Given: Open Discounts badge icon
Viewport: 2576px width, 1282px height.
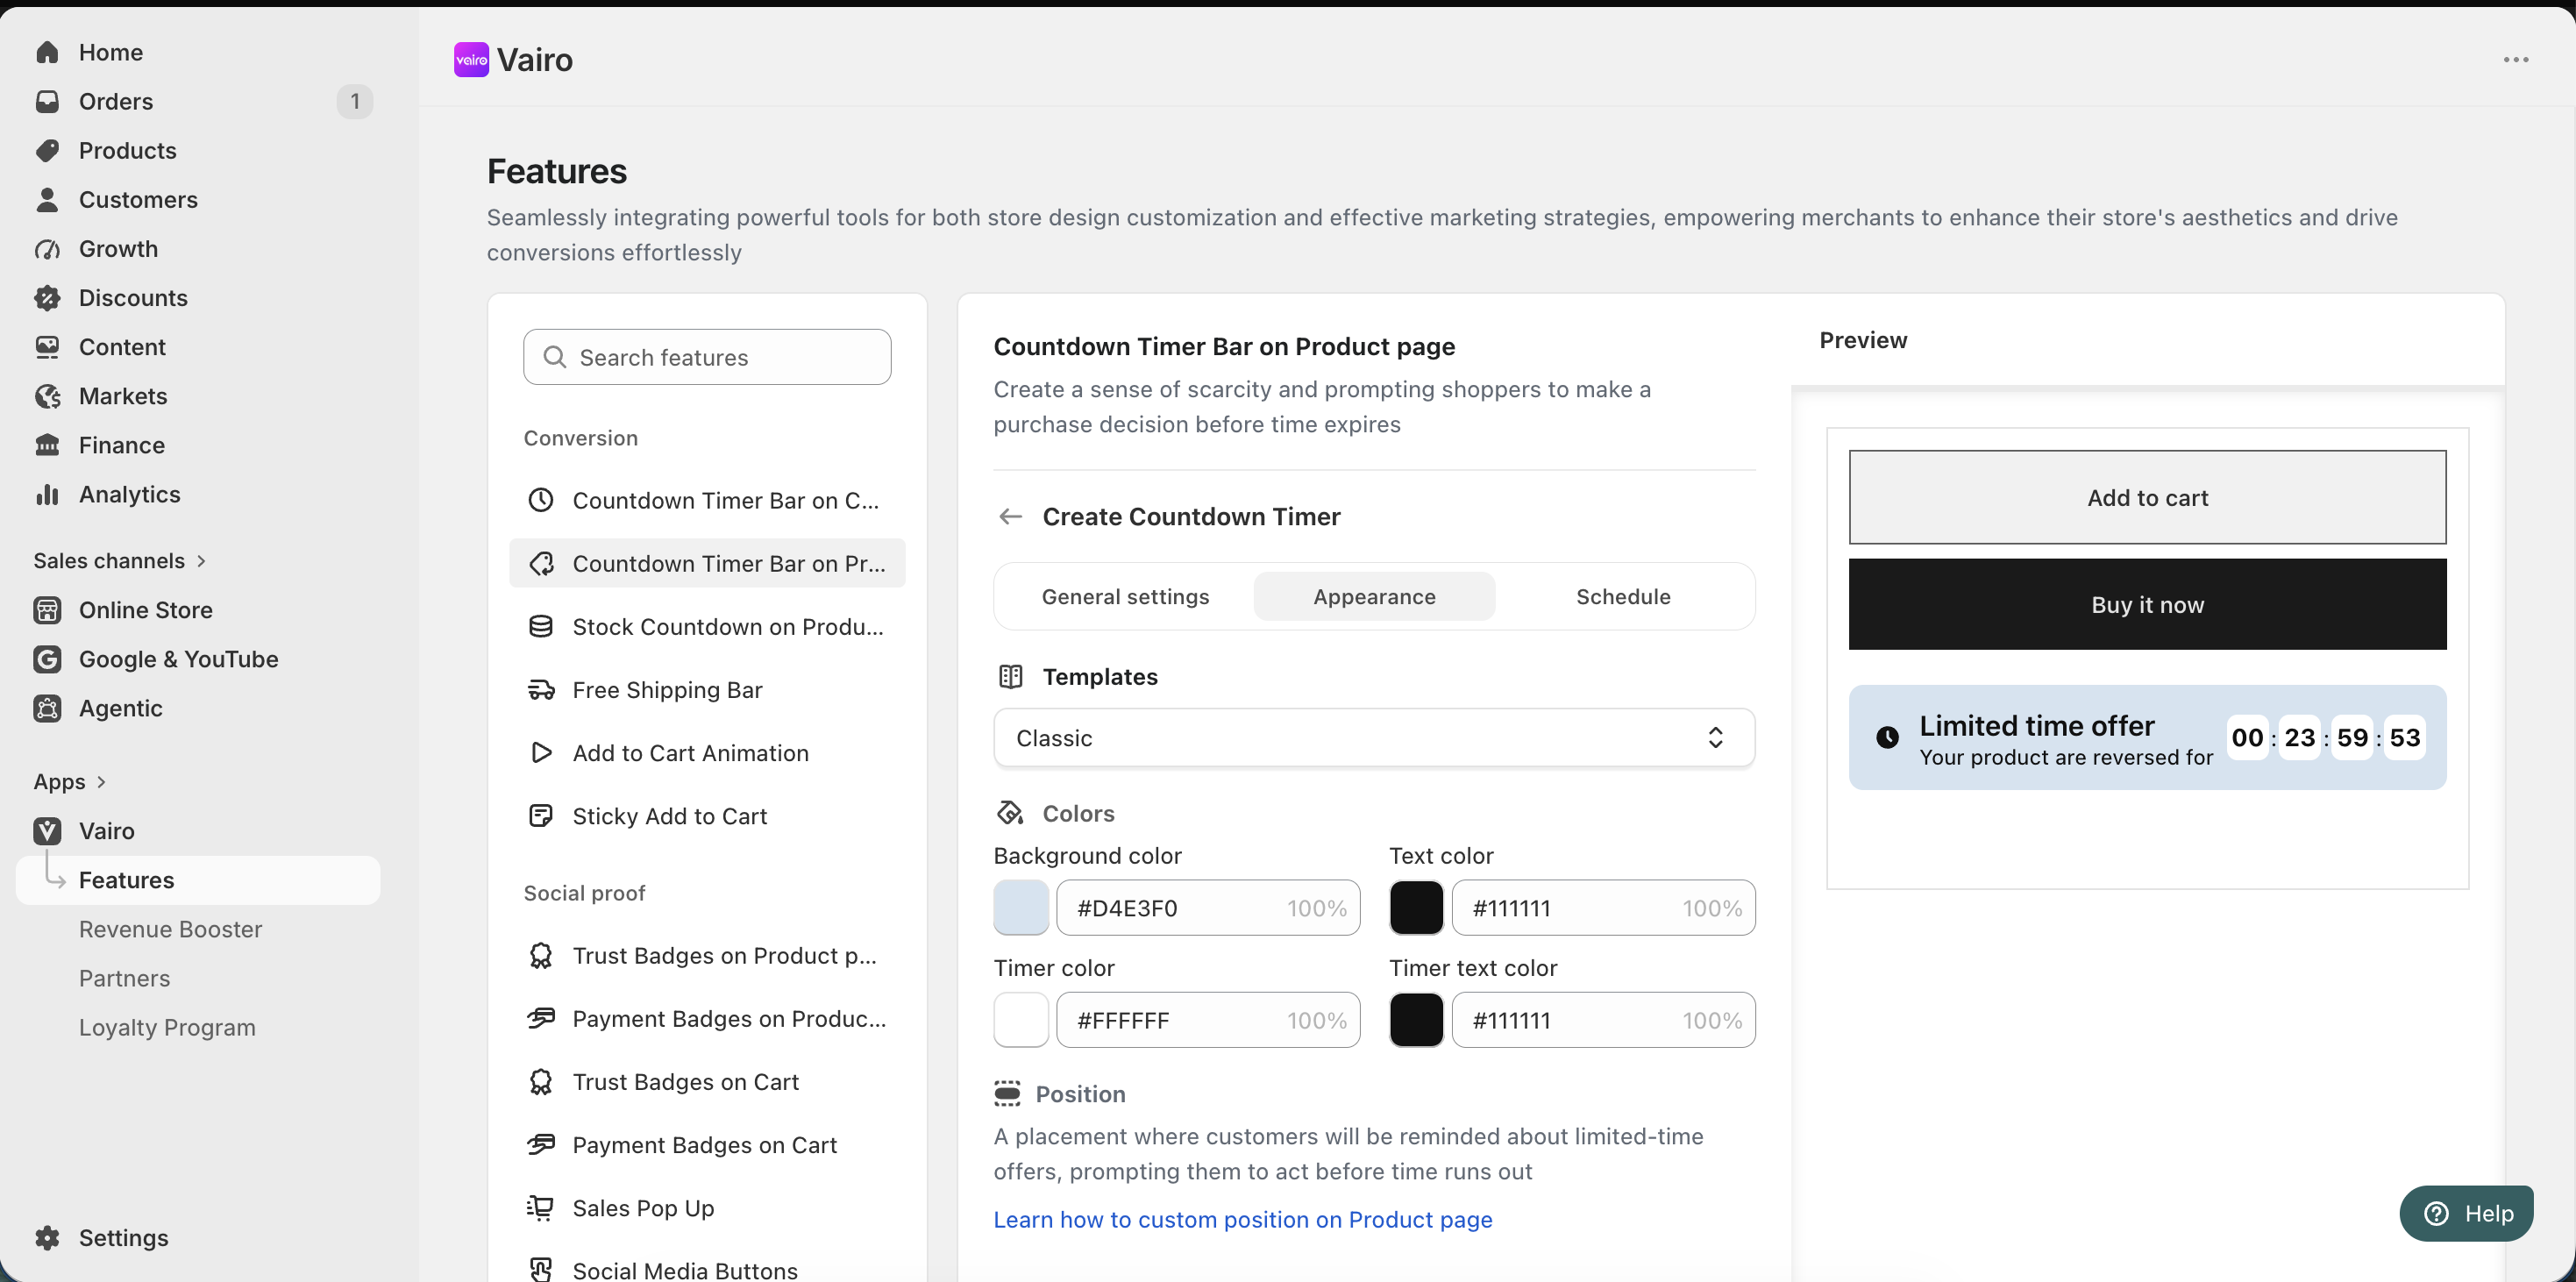Looking at the screenshot, I should 47,297.
